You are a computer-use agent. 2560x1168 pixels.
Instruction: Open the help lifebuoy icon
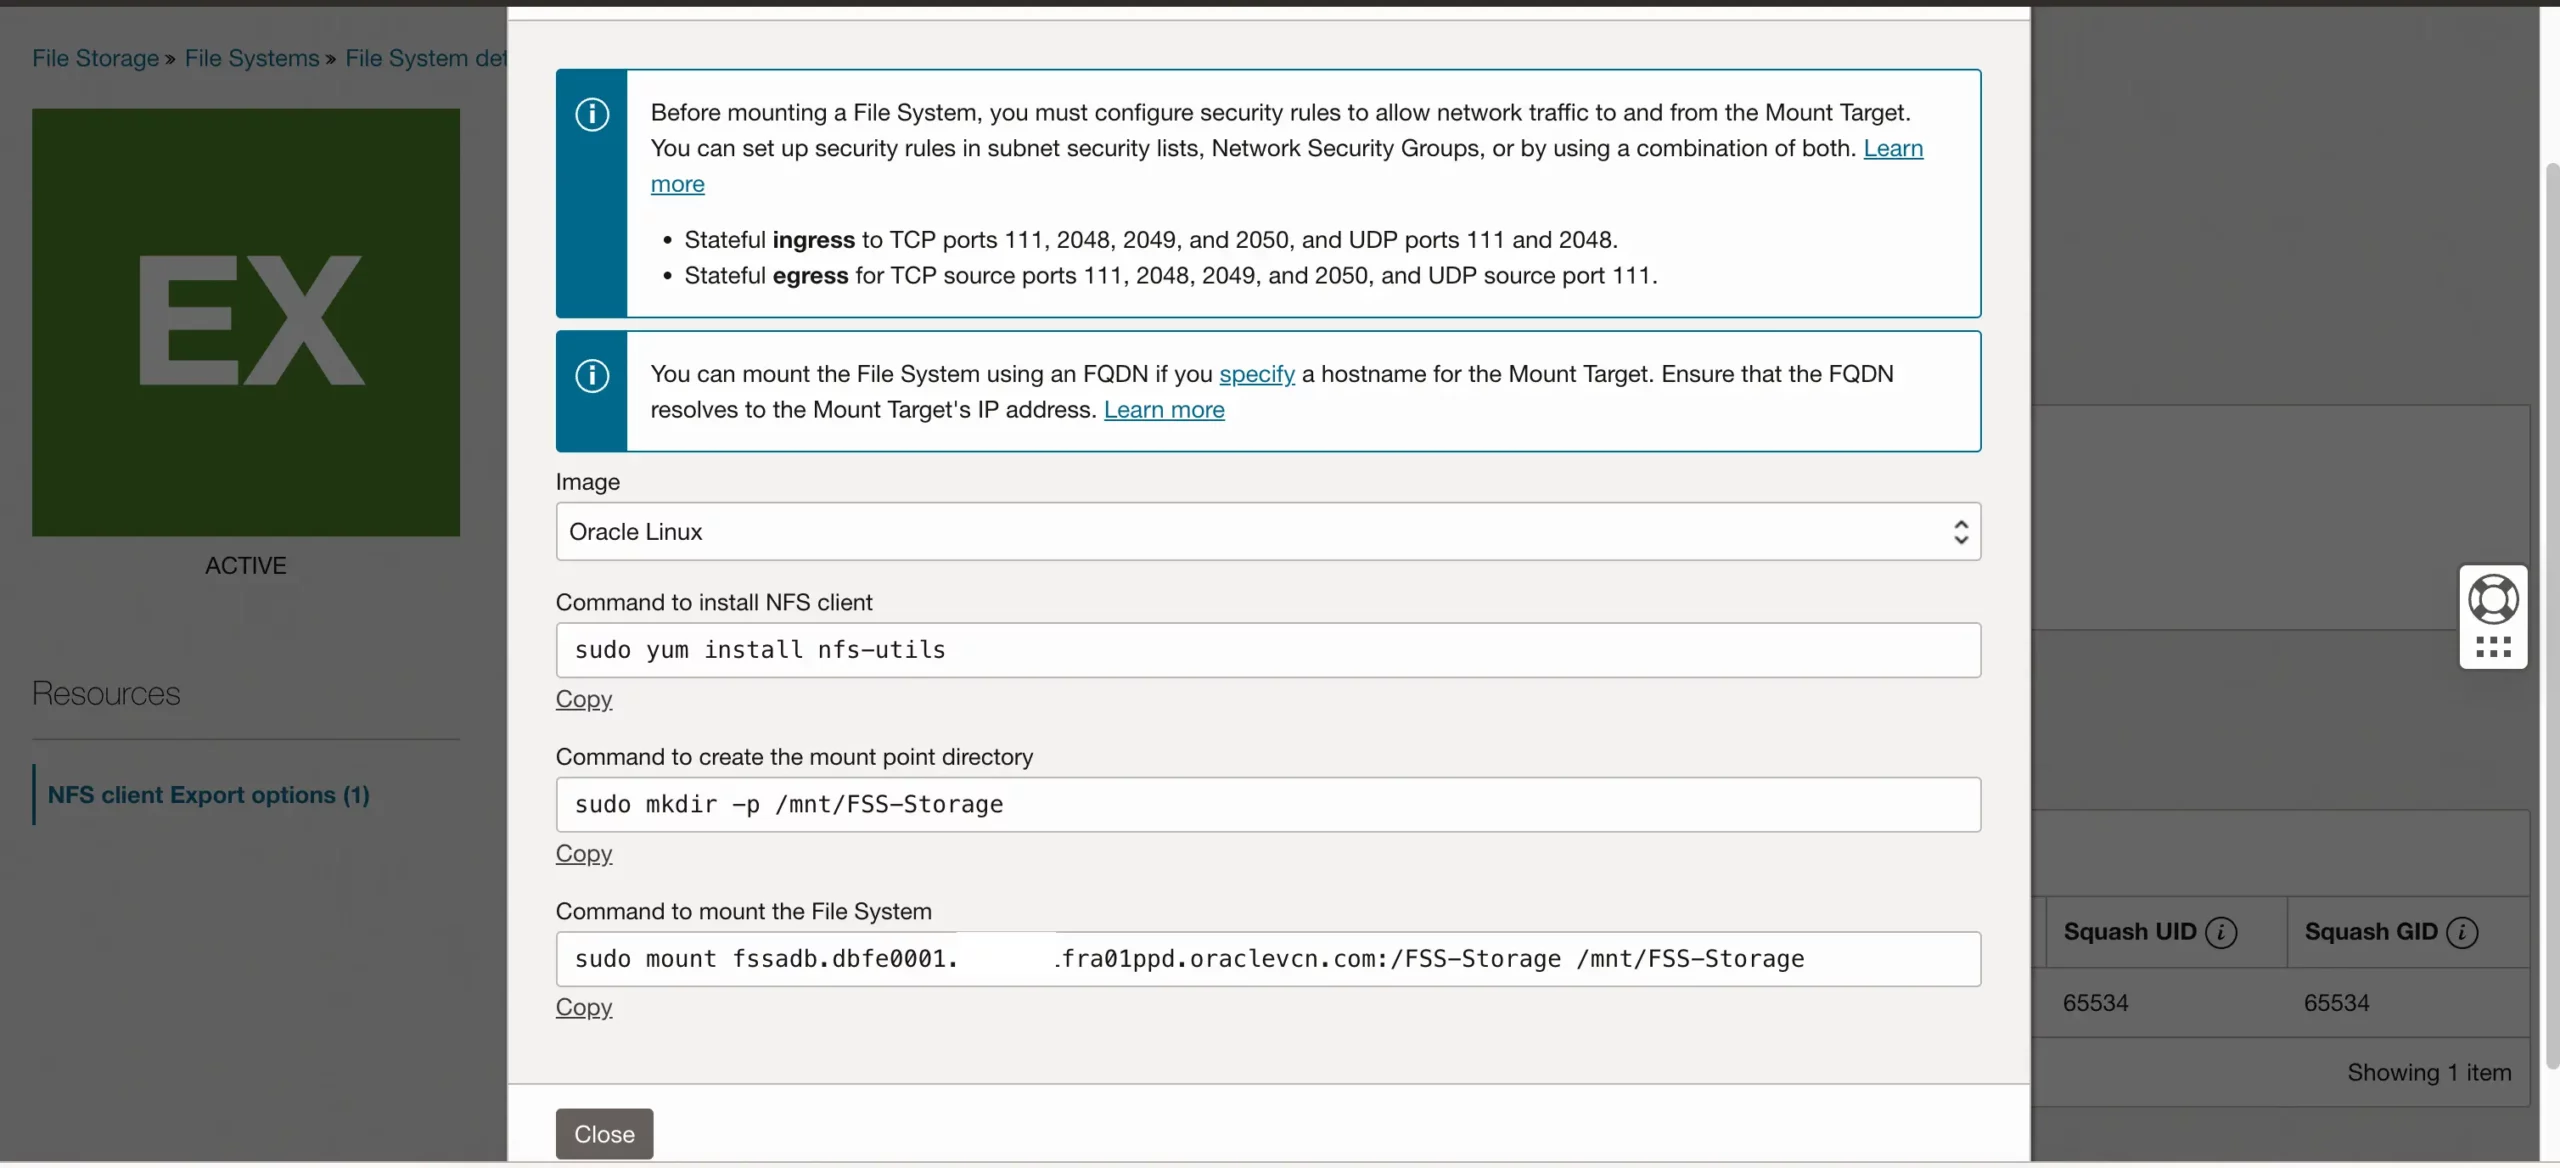click(2493, 600)
